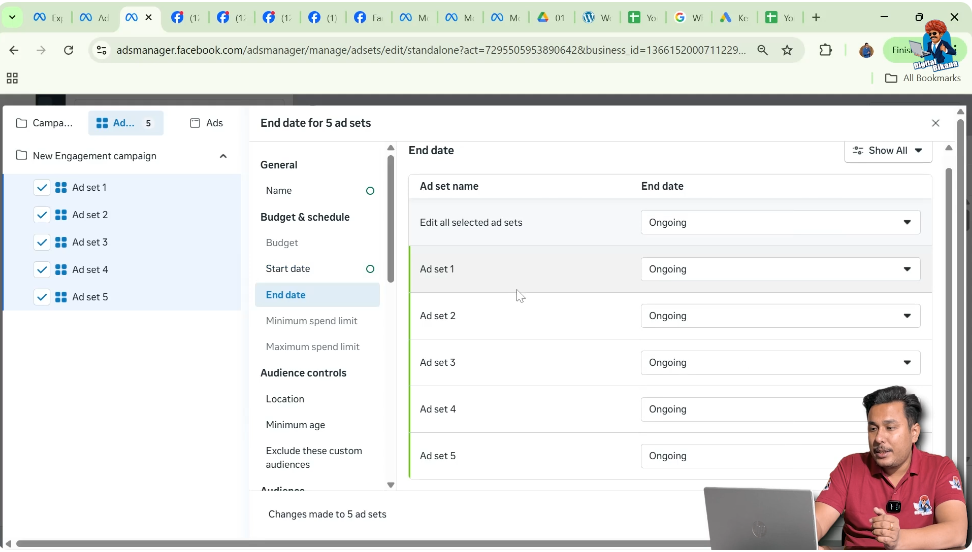Screen dimensions: 972x552
Task: Open the Ads tab in editor
Action: (x=206, y=123)
